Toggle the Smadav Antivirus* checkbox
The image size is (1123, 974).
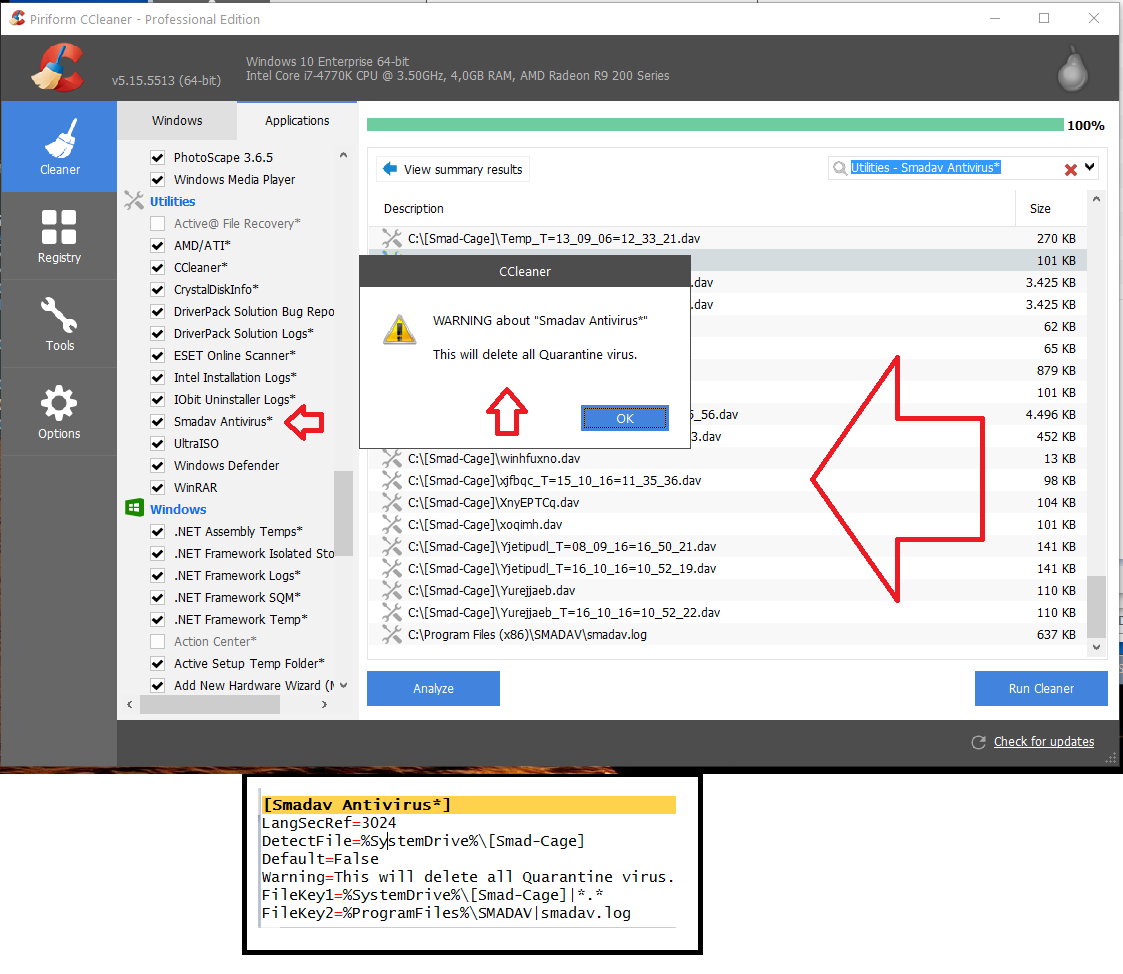[158, 421]
